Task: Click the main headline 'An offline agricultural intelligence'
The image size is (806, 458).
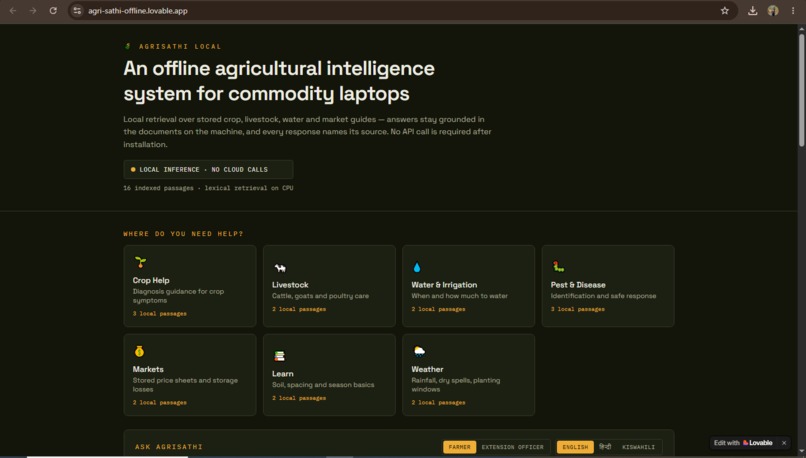Action: click(x=279, y=68)
